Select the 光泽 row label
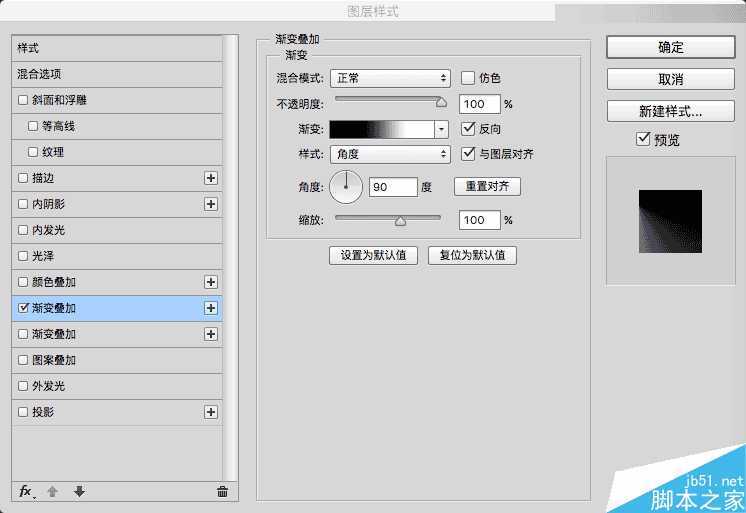 click(x=43, y=256)
